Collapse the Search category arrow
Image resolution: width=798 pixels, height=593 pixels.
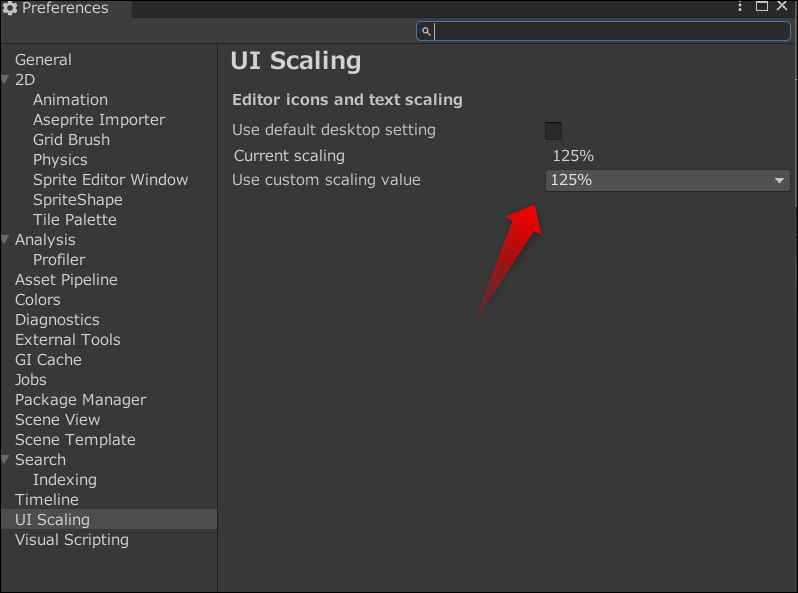pyautogui.click(x=7, y=460)
